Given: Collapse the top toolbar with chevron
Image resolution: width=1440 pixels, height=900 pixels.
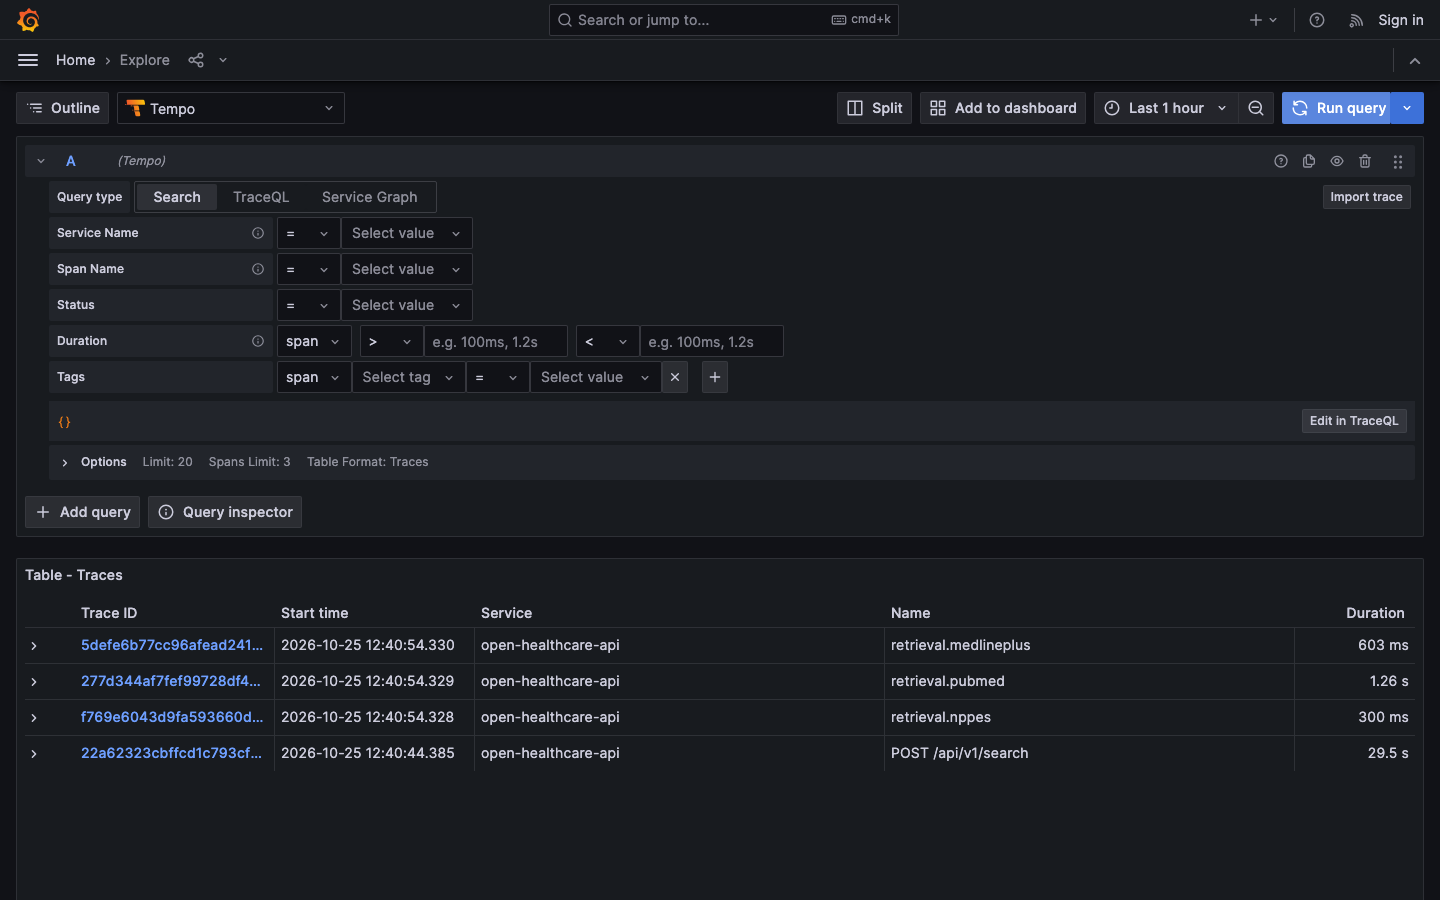Looking at the screenshot, I should click(x=1415, y=60).
